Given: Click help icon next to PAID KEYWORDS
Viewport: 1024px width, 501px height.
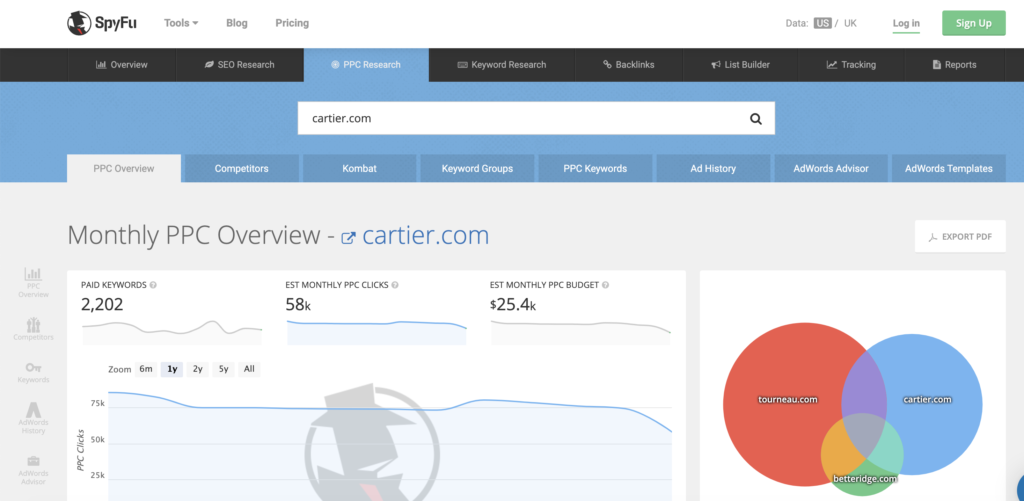Looking at the screenshot, I should (153, 285).
